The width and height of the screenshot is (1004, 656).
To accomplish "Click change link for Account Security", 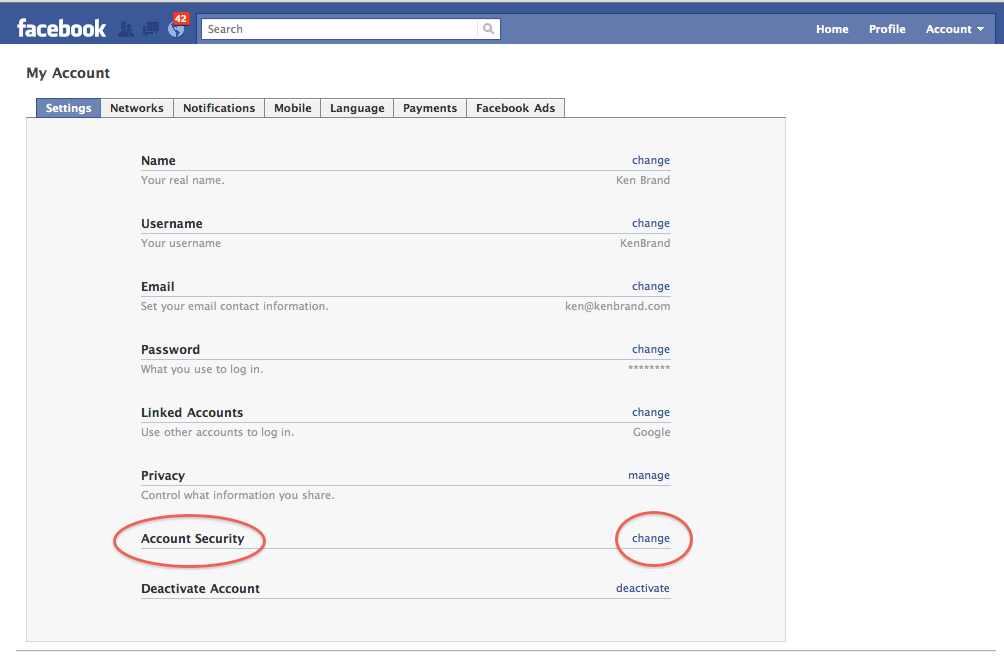I will pos(651,538).
